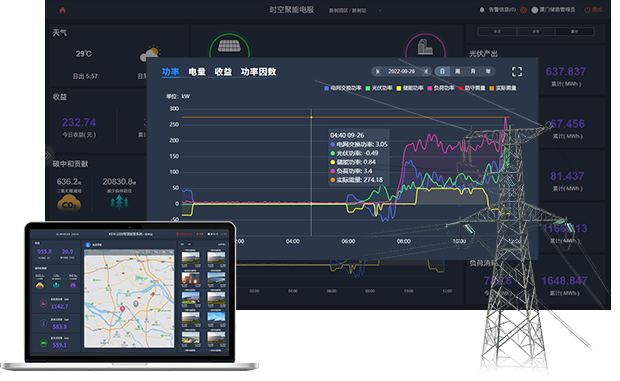The width and height of the screenshot is (620, 381).
Task: Expand the left sidebar chevron handle
Action: point(48,155)
